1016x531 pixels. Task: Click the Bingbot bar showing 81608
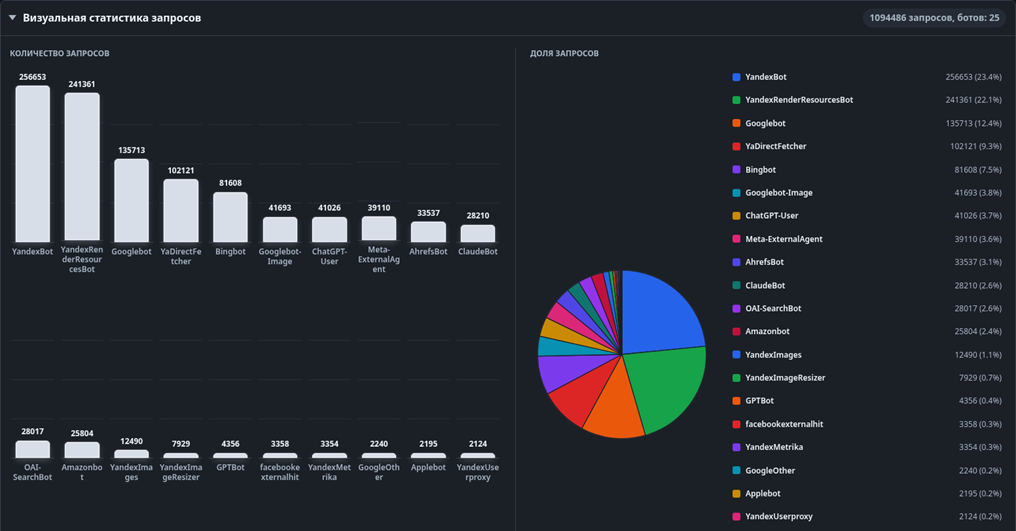tap(231, 217)
